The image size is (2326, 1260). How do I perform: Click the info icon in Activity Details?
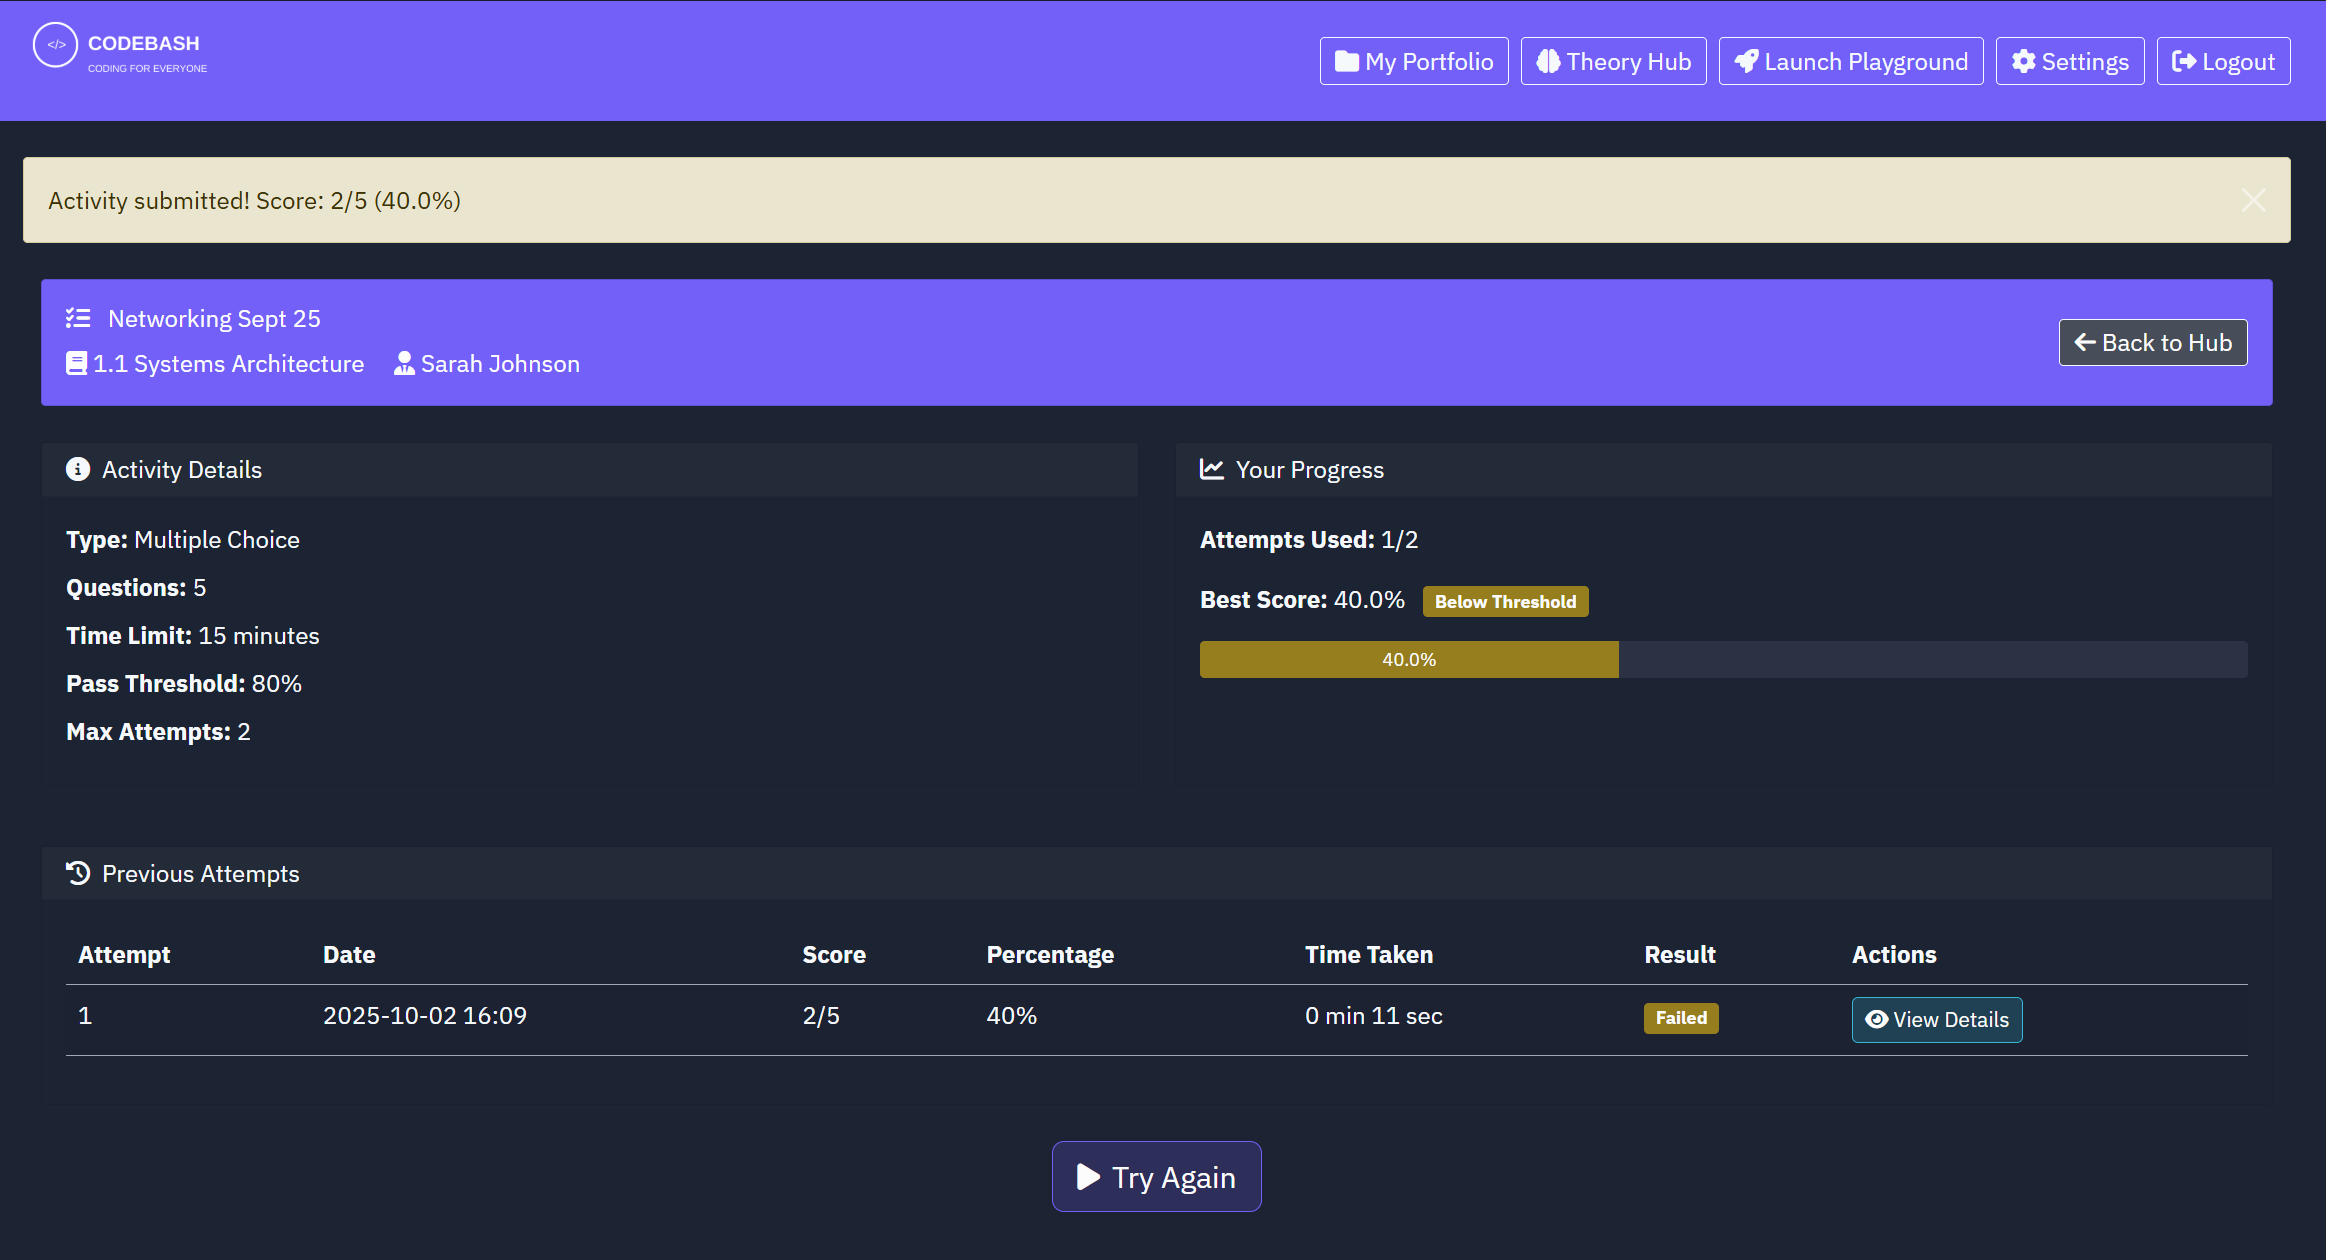[x=78, y=469]
